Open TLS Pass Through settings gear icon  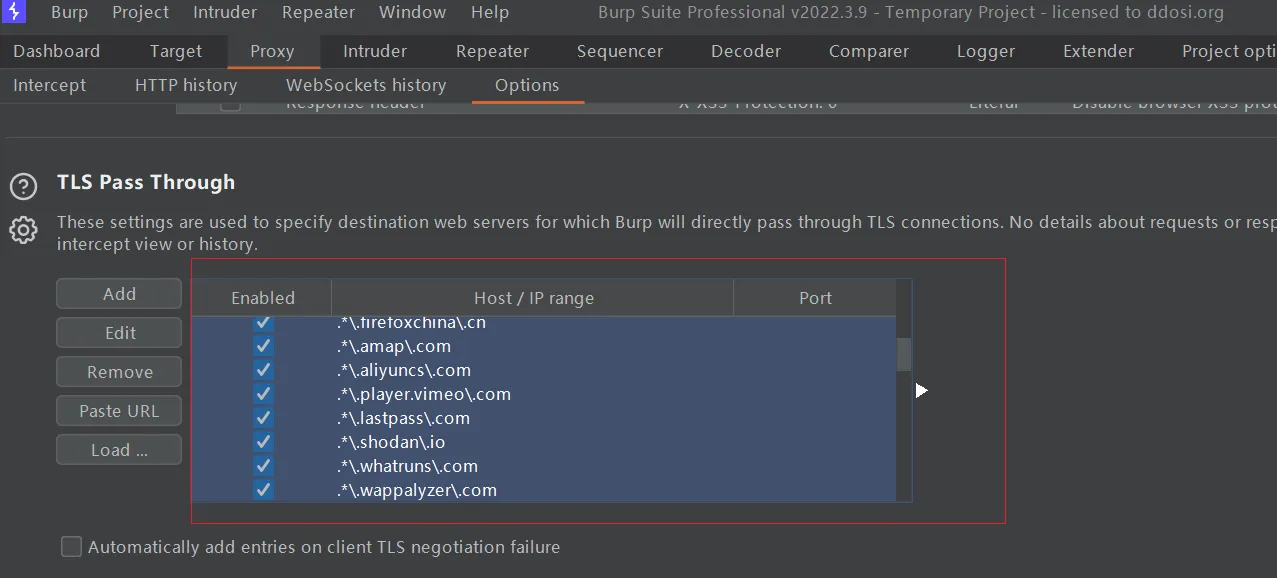pos(23,230)
